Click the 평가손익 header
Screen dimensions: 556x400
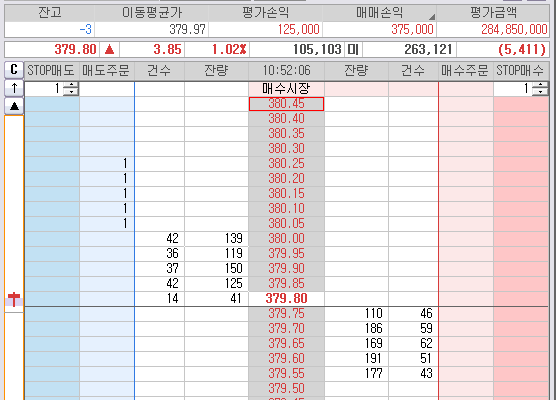click(x=265, y=13)
